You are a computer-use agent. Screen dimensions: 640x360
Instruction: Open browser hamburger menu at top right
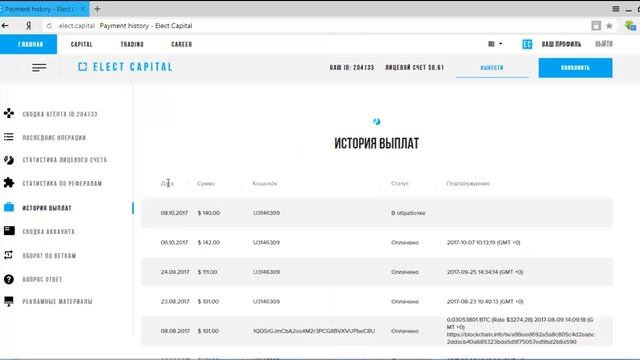pyautogui.click(x=616, y=9)
